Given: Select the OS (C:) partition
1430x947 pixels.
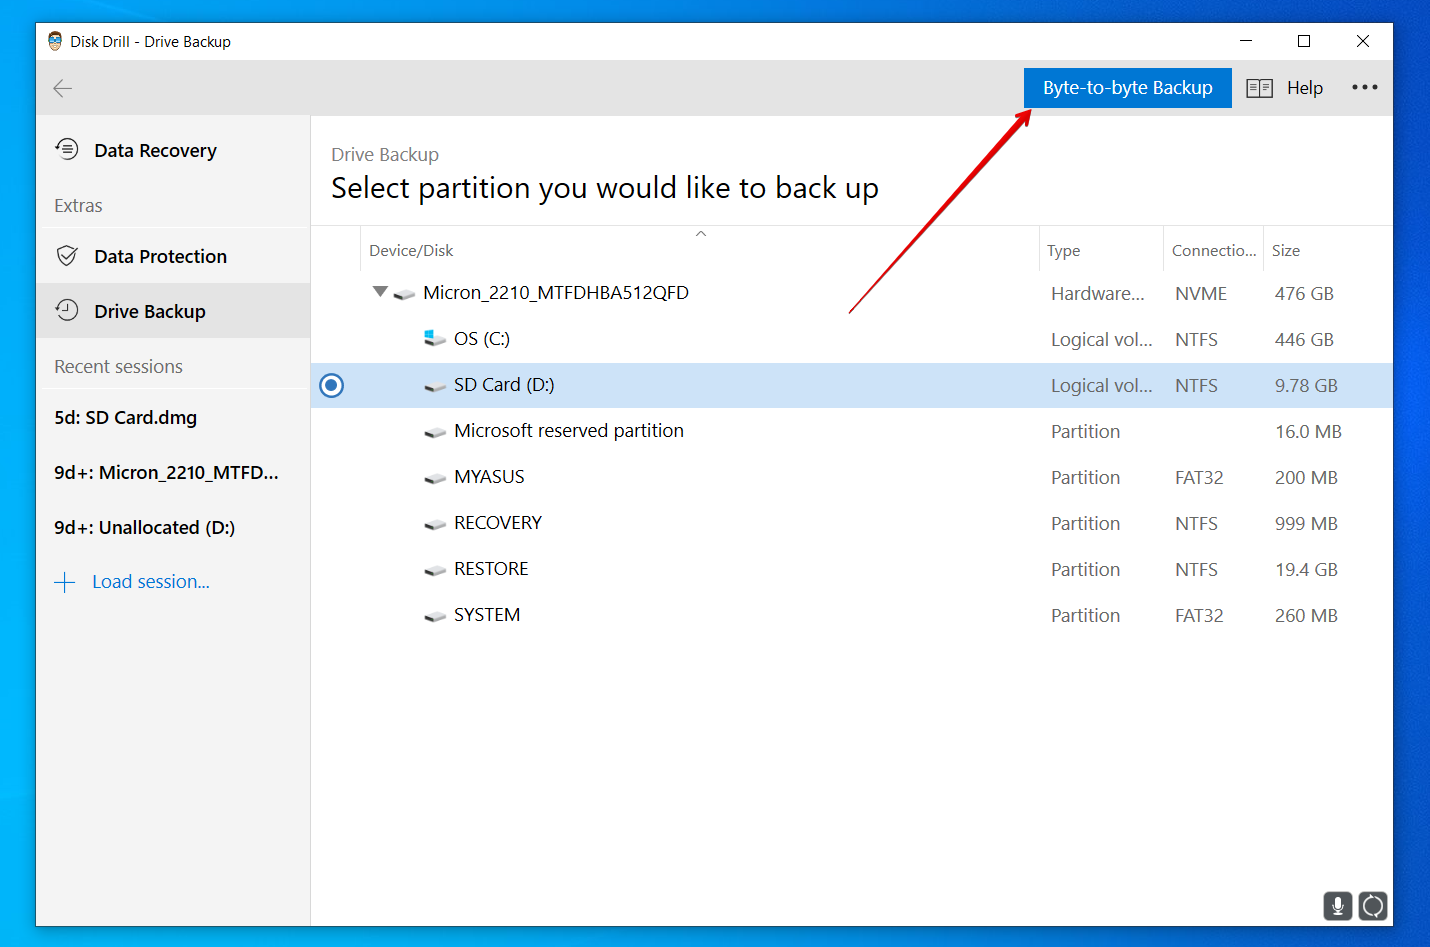Looking at the screenshot, I should point(482,339).
